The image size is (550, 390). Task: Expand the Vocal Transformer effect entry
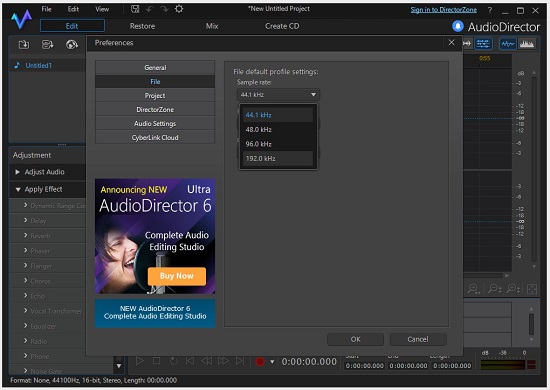pyautogui.click(x=26, y=311)
